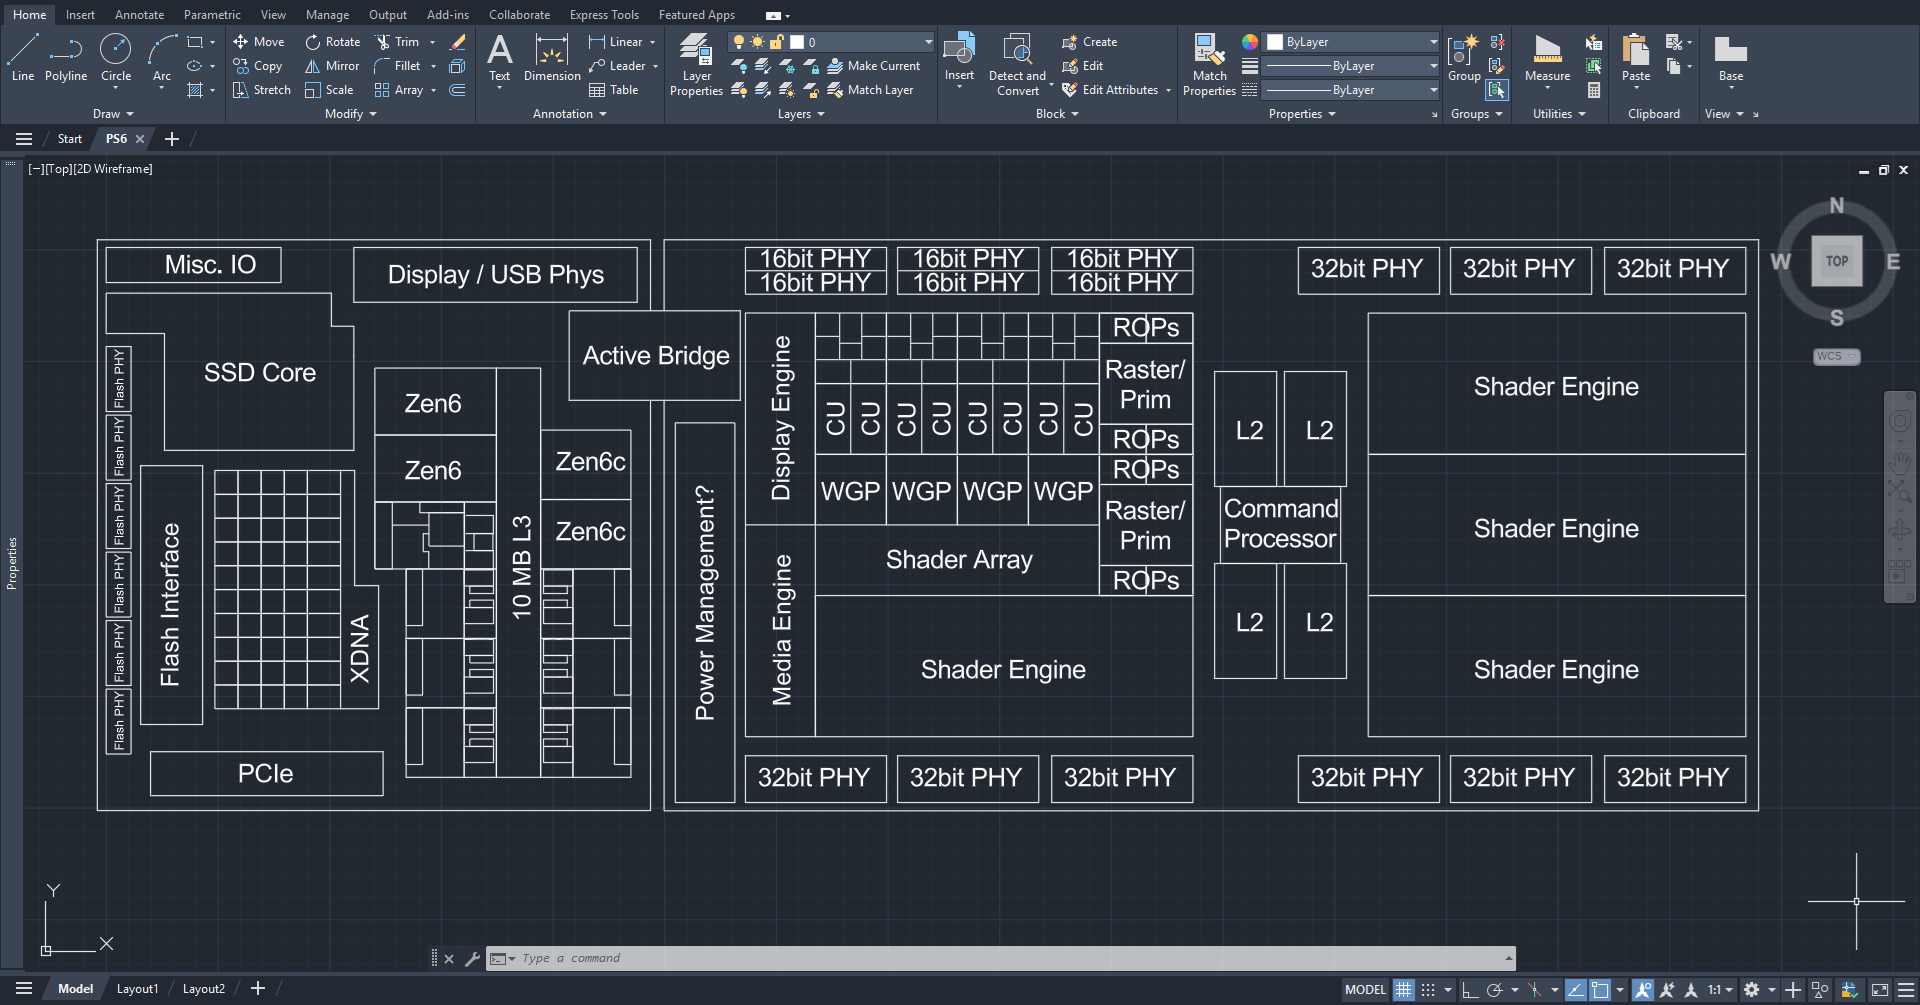Open the Annotate ribbon tab

(x=139, y=15)
